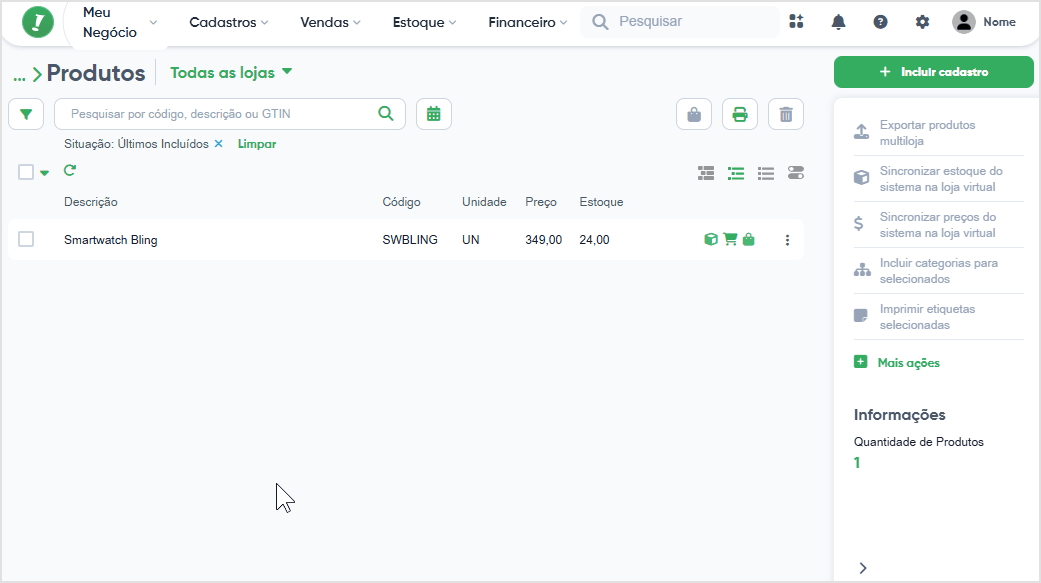The image size is (1041, 583).
Task: Open the calendar date filter
Action: 433,114
